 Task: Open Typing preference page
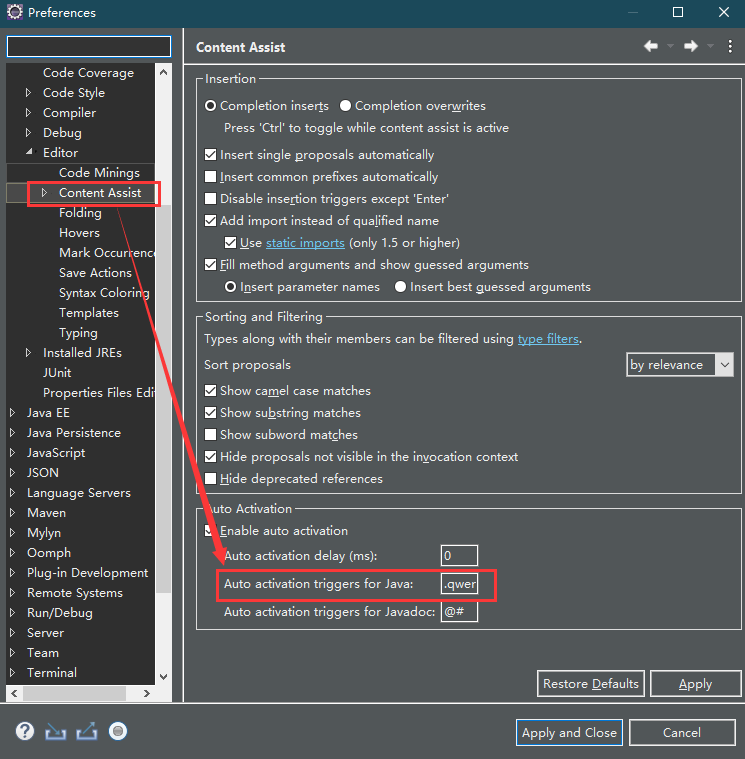(x=78, y=333)
